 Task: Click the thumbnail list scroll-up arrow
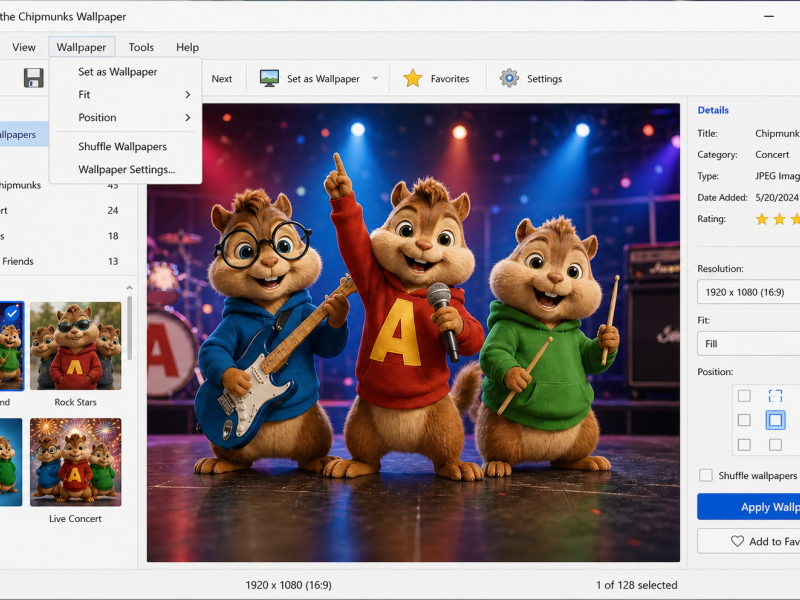tap(129, 288)
